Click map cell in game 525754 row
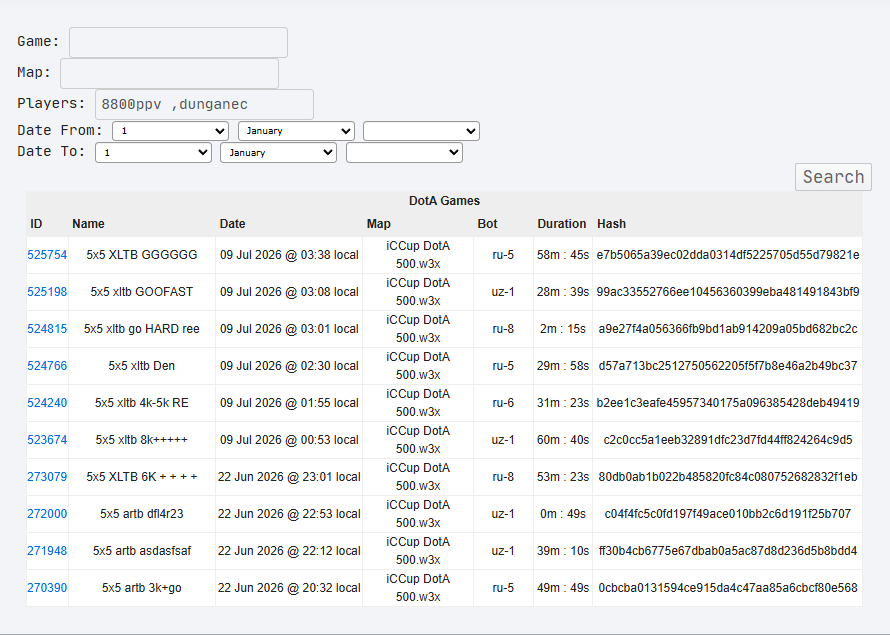Image resolution: width=890 pixels, height=635 pixels. tap(418, 255)
